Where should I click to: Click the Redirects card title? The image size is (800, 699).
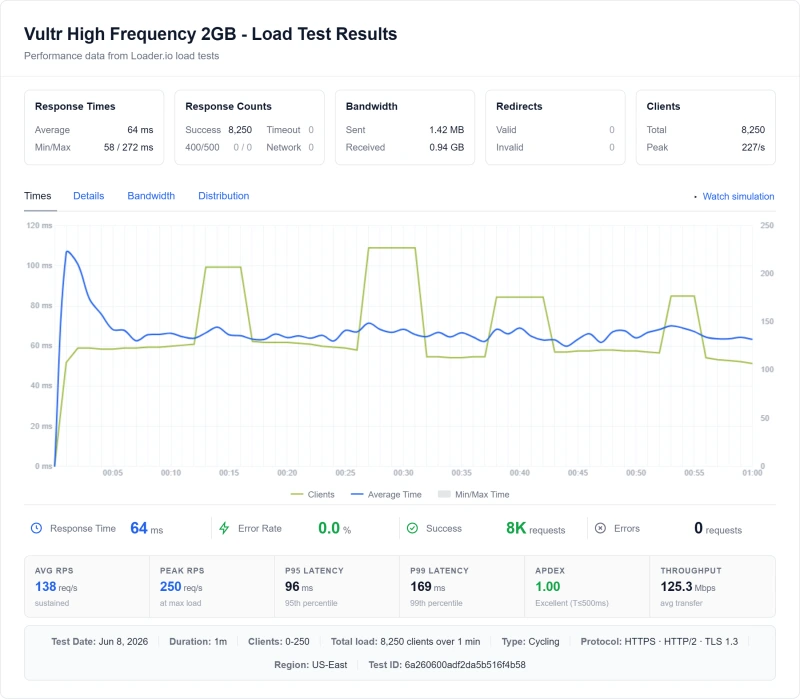pyautogui.click(x=519, y=106)
